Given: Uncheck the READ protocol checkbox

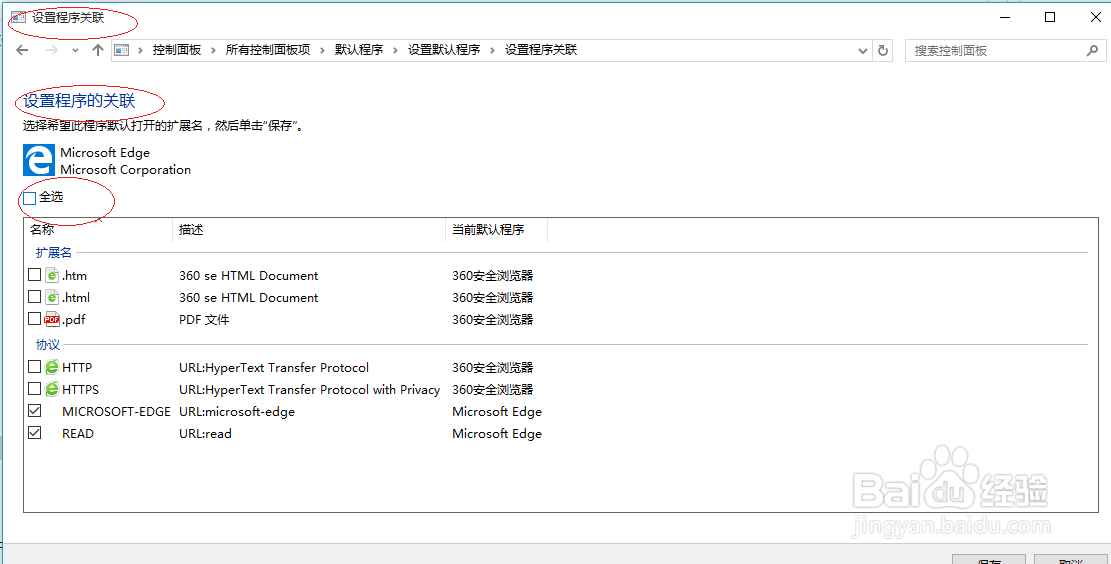Looking at the screenshot, I should [x=35, y=434].
